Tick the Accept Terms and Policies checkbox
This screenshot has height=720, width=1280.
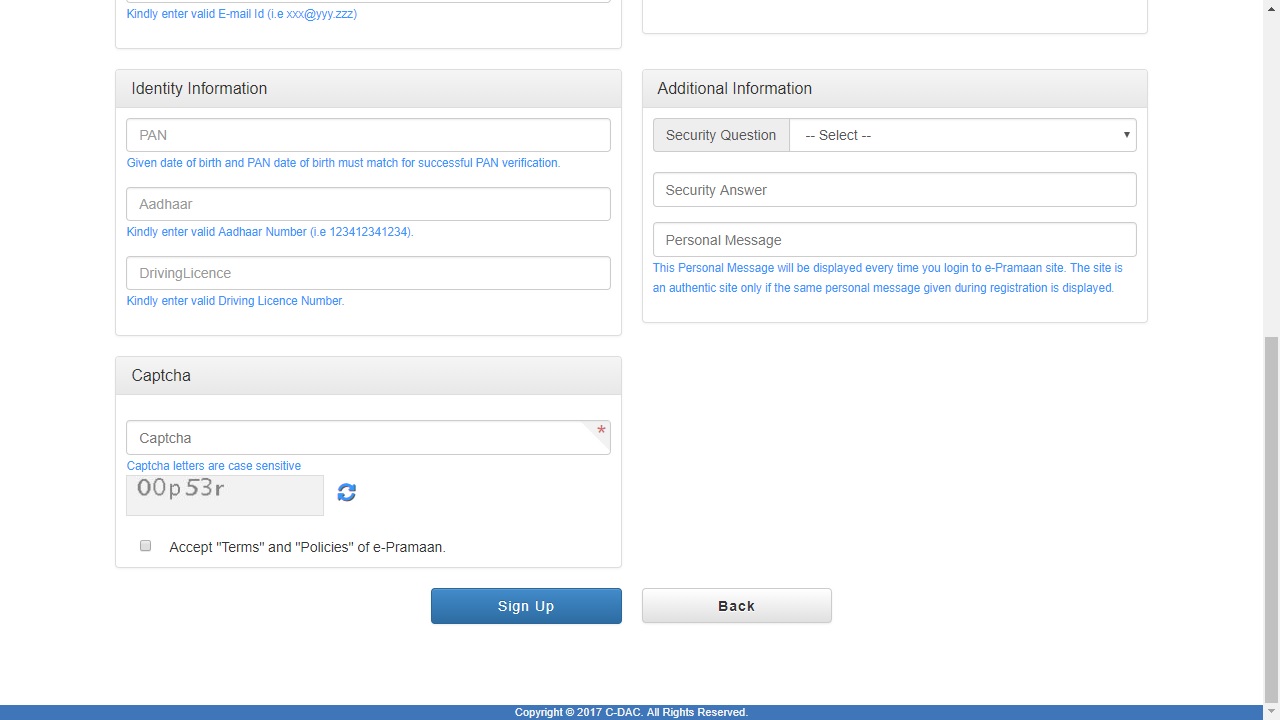click(146, 546)
